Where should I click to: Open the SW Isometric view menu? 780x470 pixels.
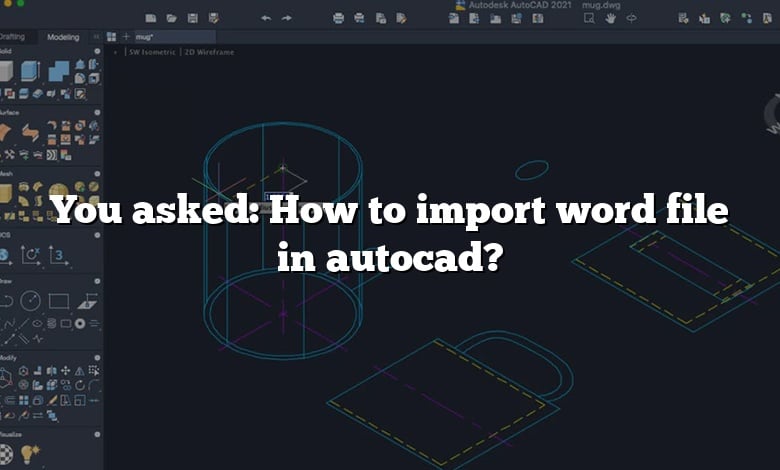[x=152, y=52]
